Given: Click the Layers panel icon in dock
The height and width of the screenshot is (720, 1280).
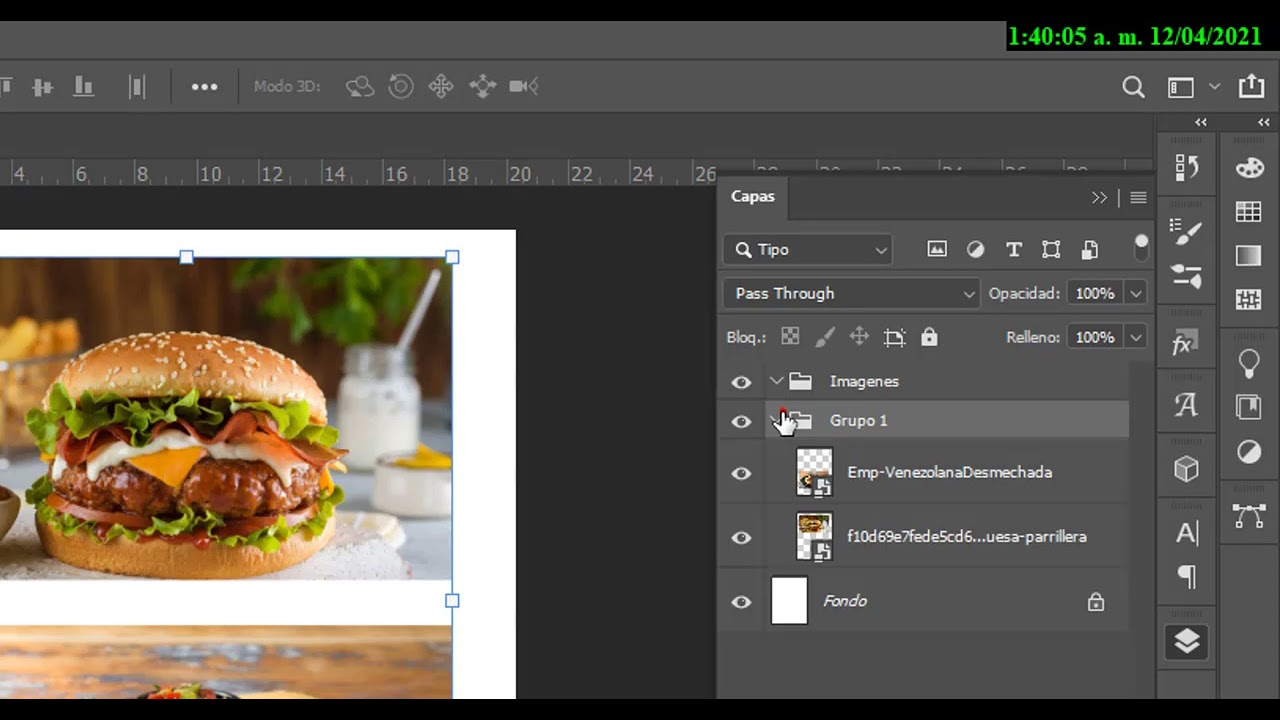Looking at the screenshot, I should [1187, 642].
